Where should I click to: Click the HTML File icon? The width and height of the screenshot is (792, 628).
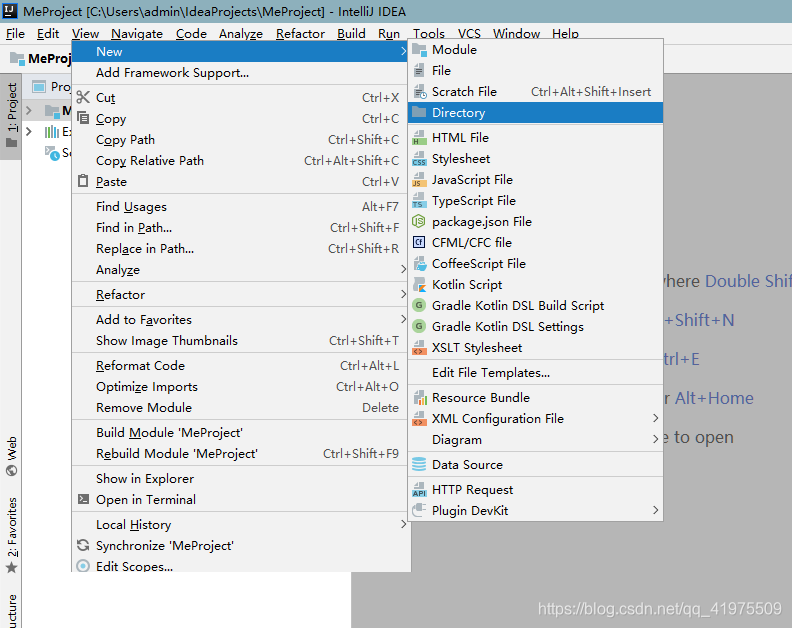tap(419, 138)
